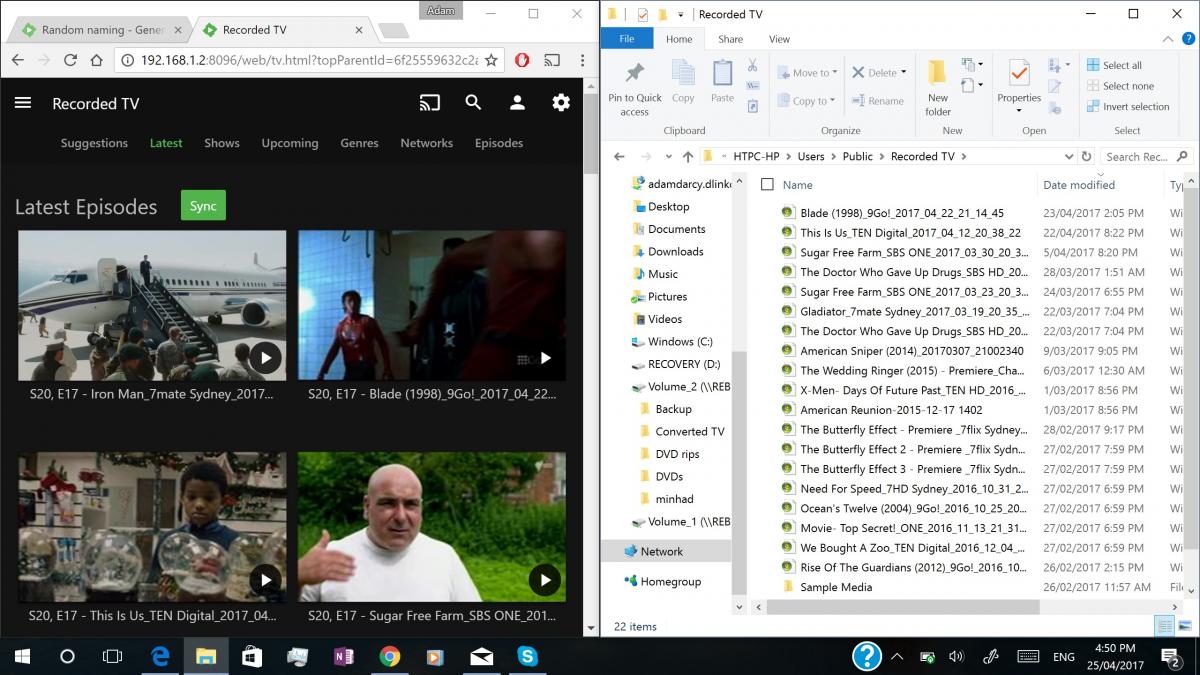Open Emby settings gear icon

[x=561, y=103]
